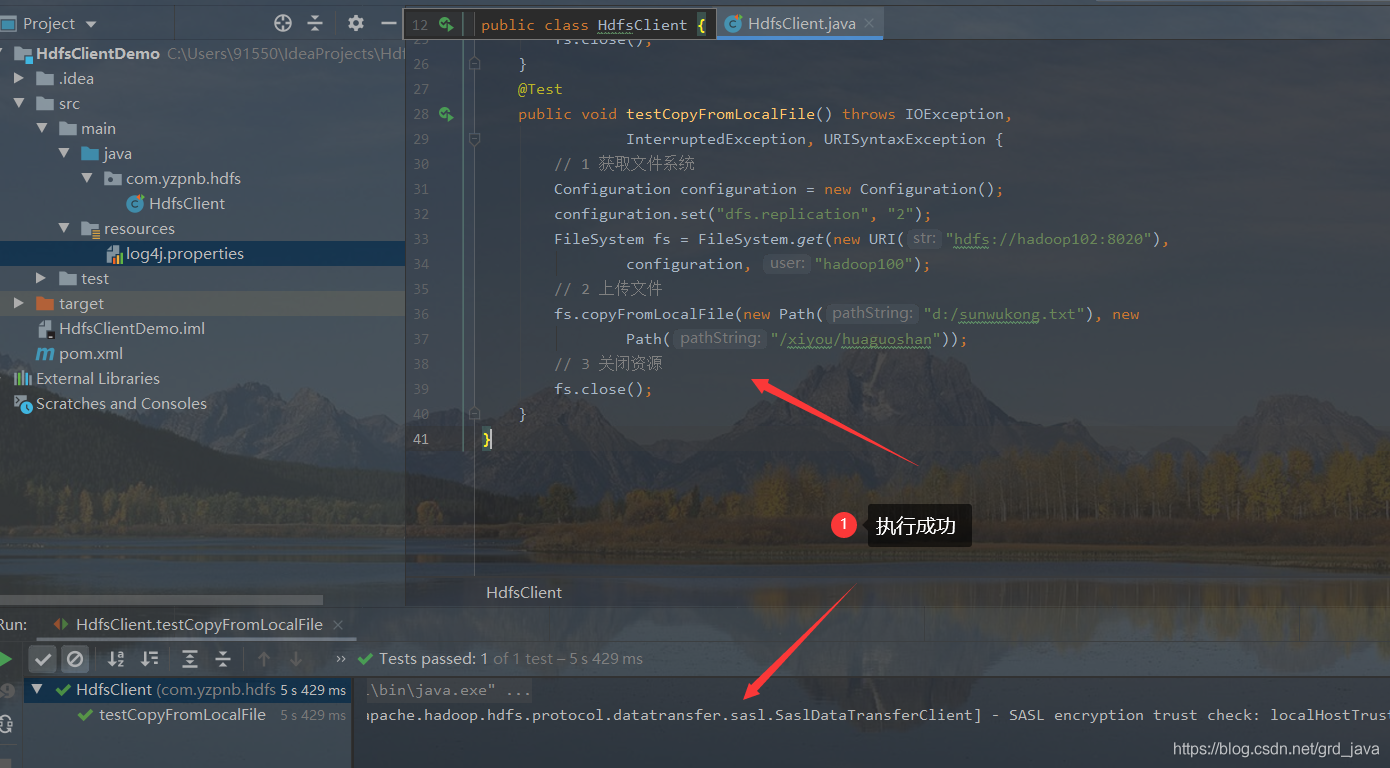Viewport: 1390px width, 768px height.
Task: Toggle Show Passed tests checkmark button
Action: pos(42,658)
